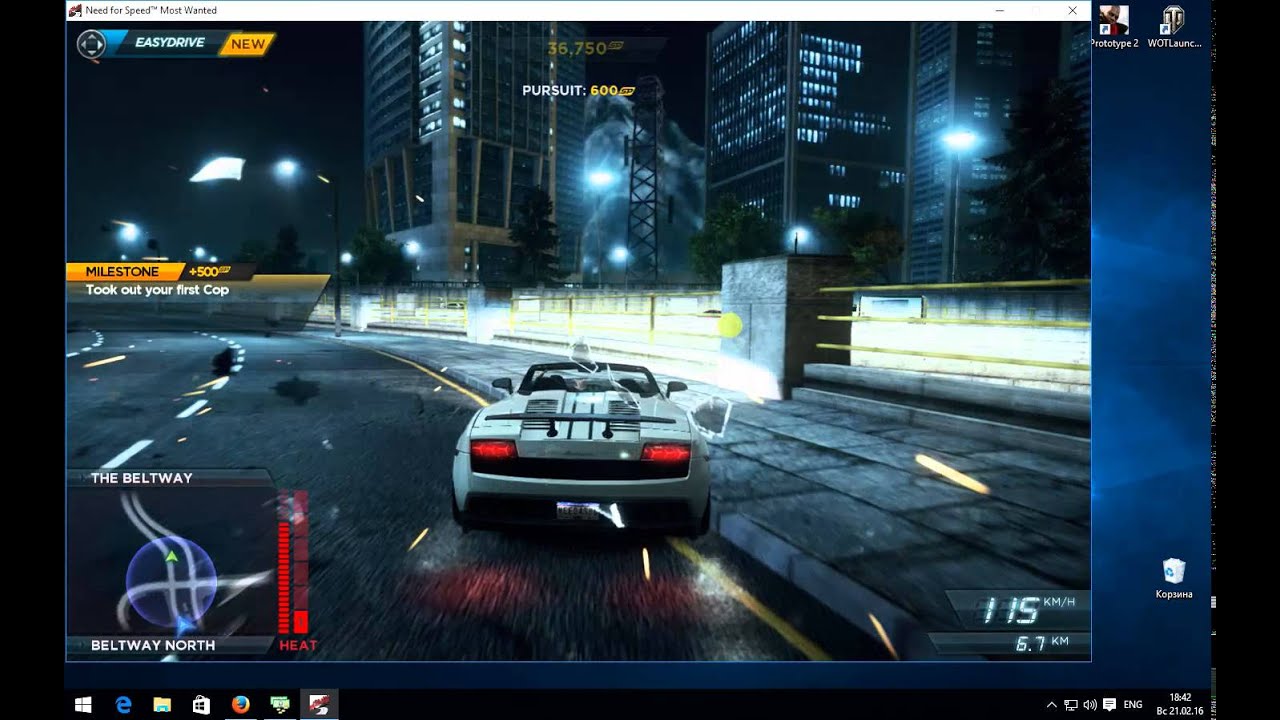
Task: Open the Action Center notifications icon
Action: (x=1108, y=704)
